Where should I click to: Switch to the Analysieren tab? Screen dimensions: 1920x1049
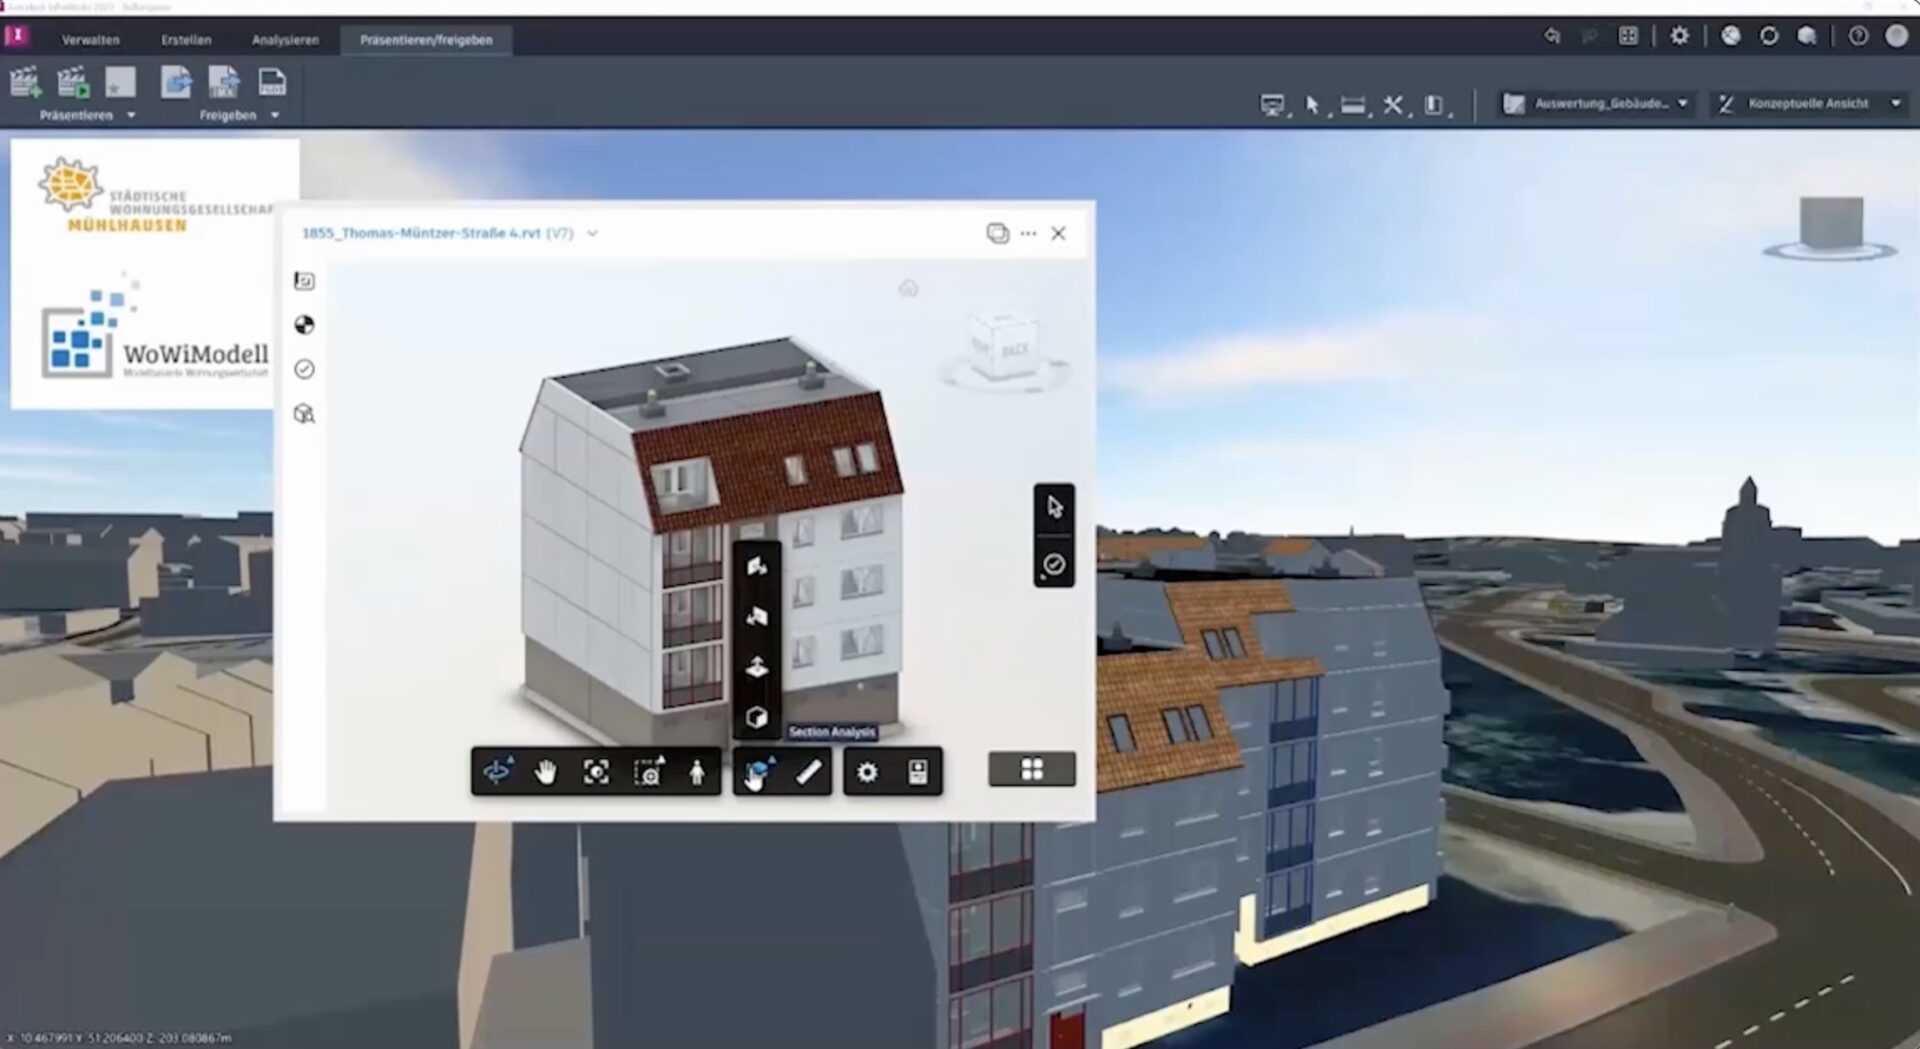[285, 40]
